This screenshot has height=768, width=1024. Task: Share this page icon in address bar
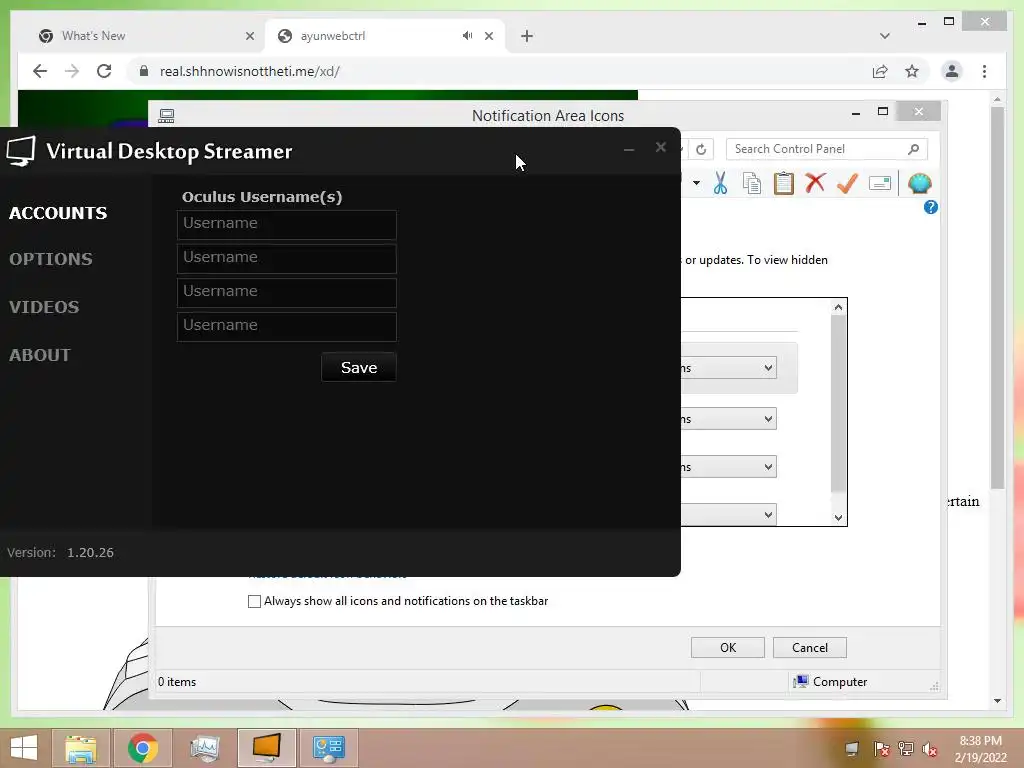880,71
